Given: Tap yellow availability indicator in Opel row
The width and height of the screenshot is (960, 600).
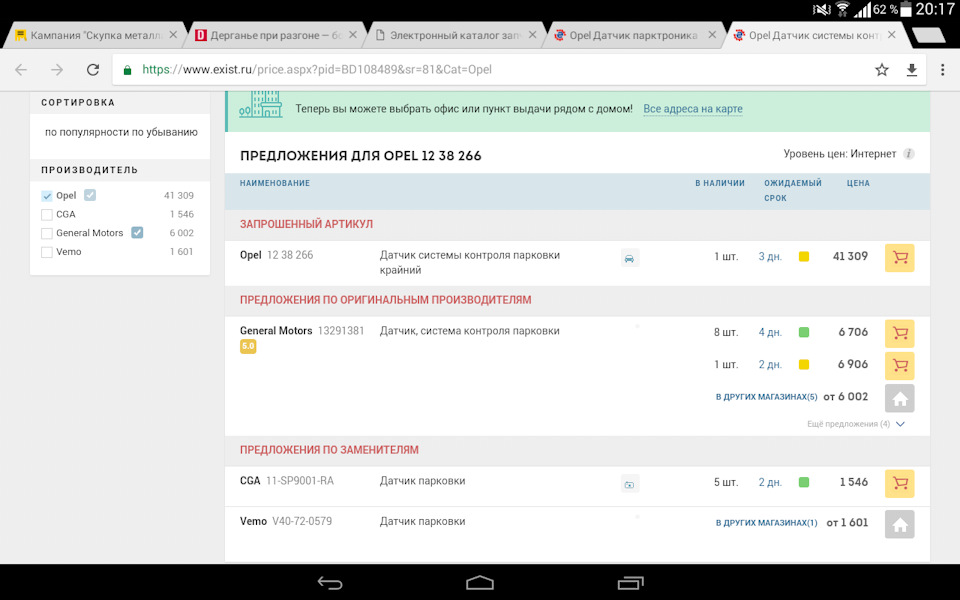Looking at the screenshot, I should coord(804,257).
